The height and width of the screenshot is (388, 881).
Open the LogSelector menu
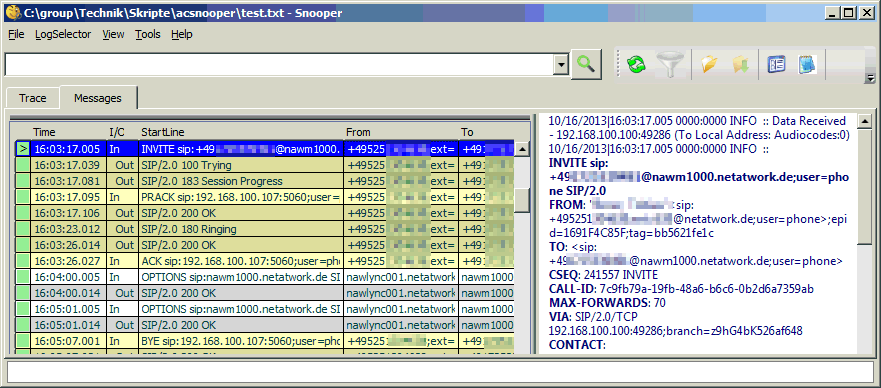(63, 34)
